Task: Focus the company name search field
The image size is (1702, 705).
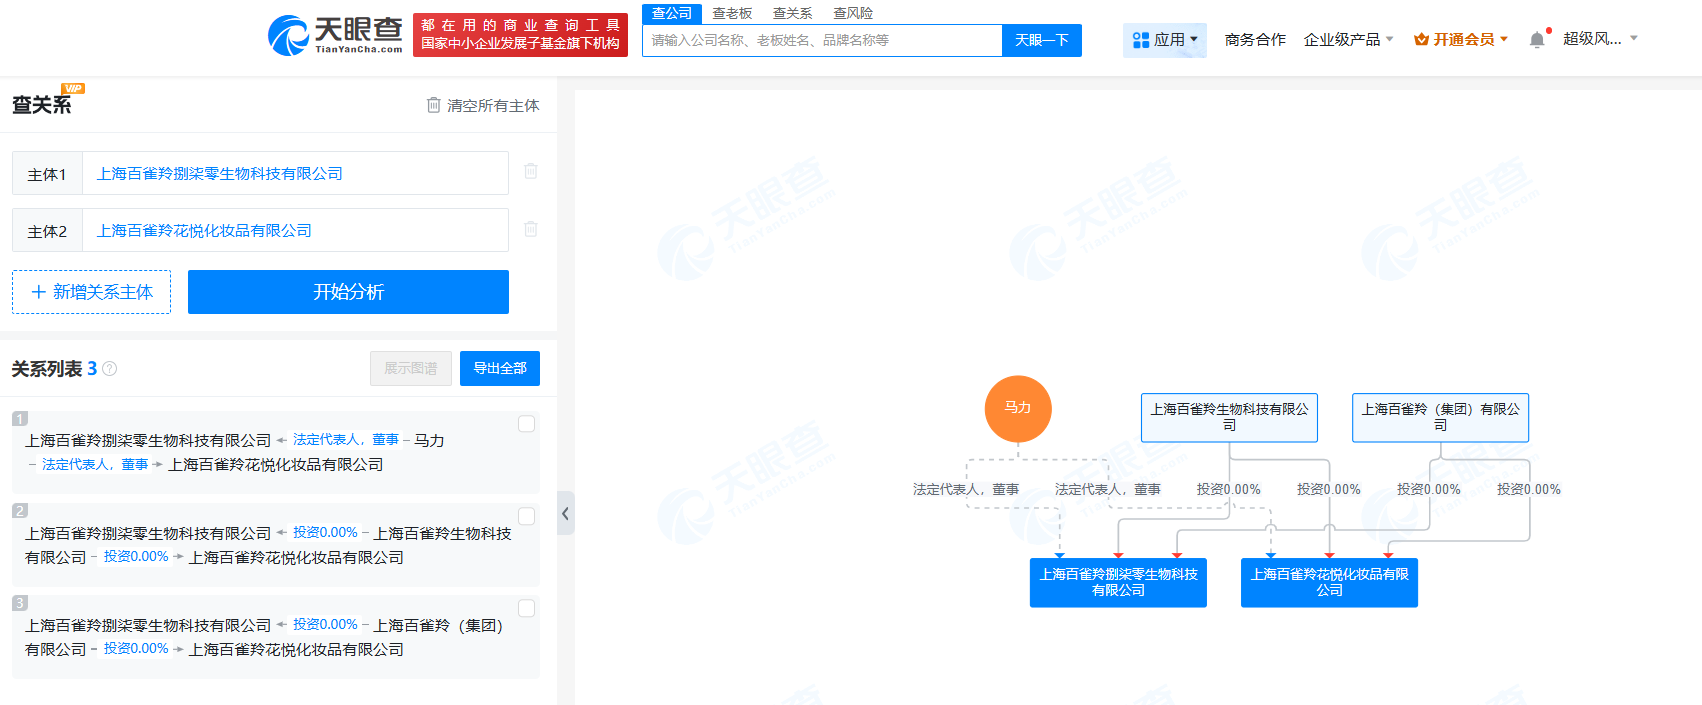Action: click(x=822, y=40)
